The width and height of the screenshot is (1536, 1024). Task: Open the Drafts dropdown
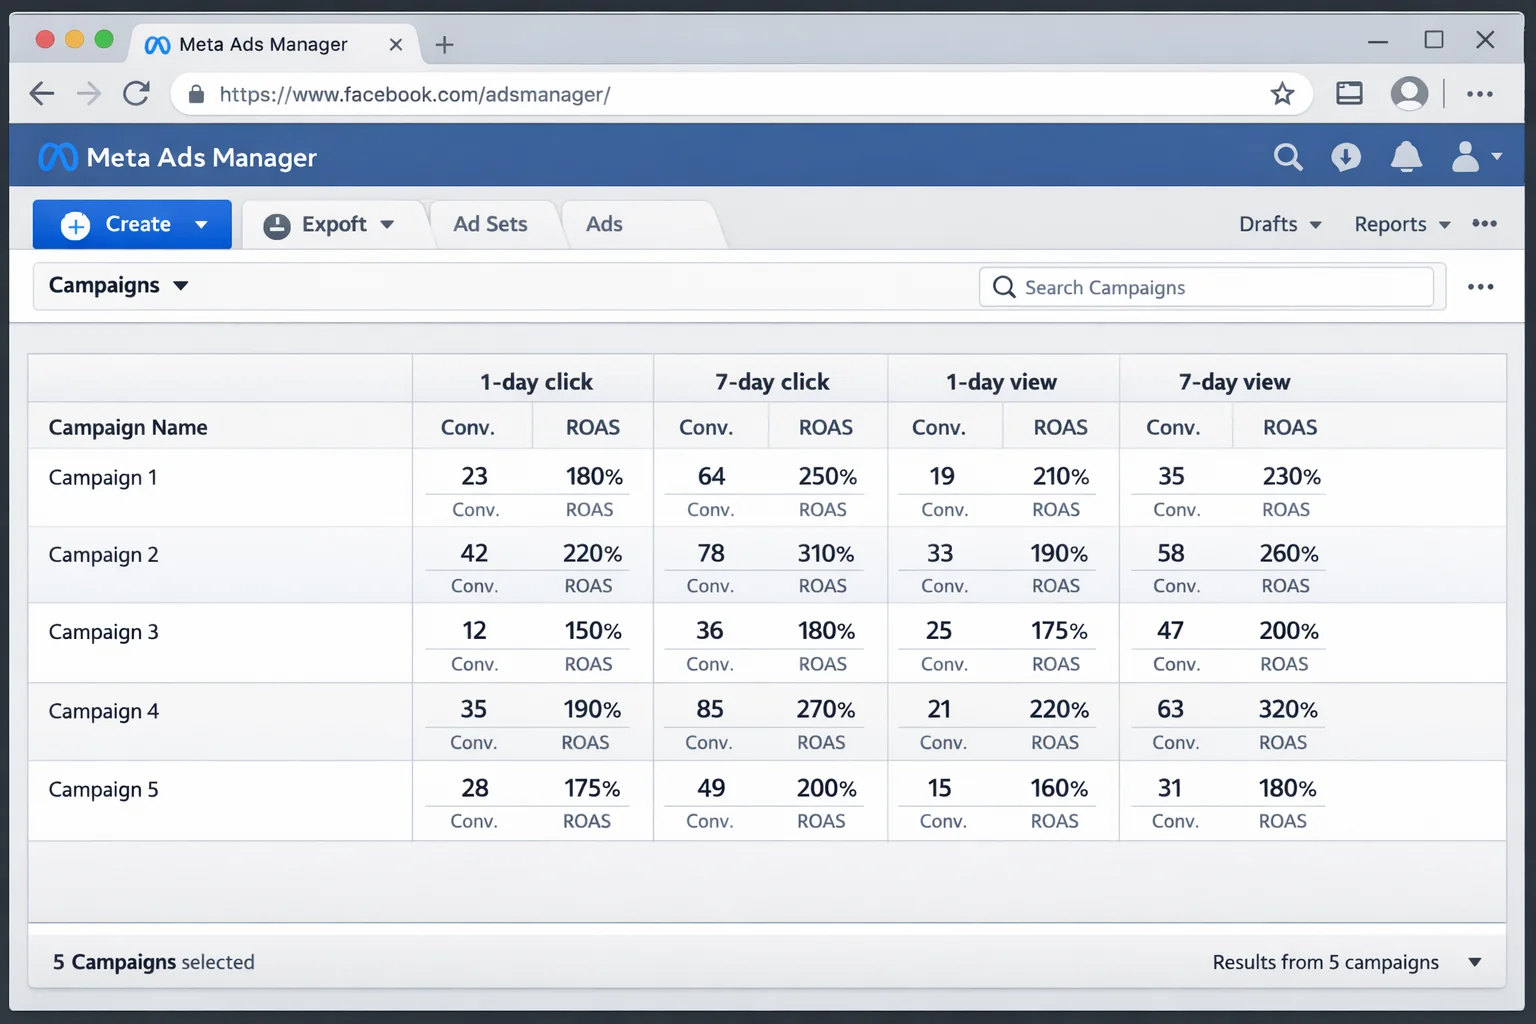(1279, 224)
